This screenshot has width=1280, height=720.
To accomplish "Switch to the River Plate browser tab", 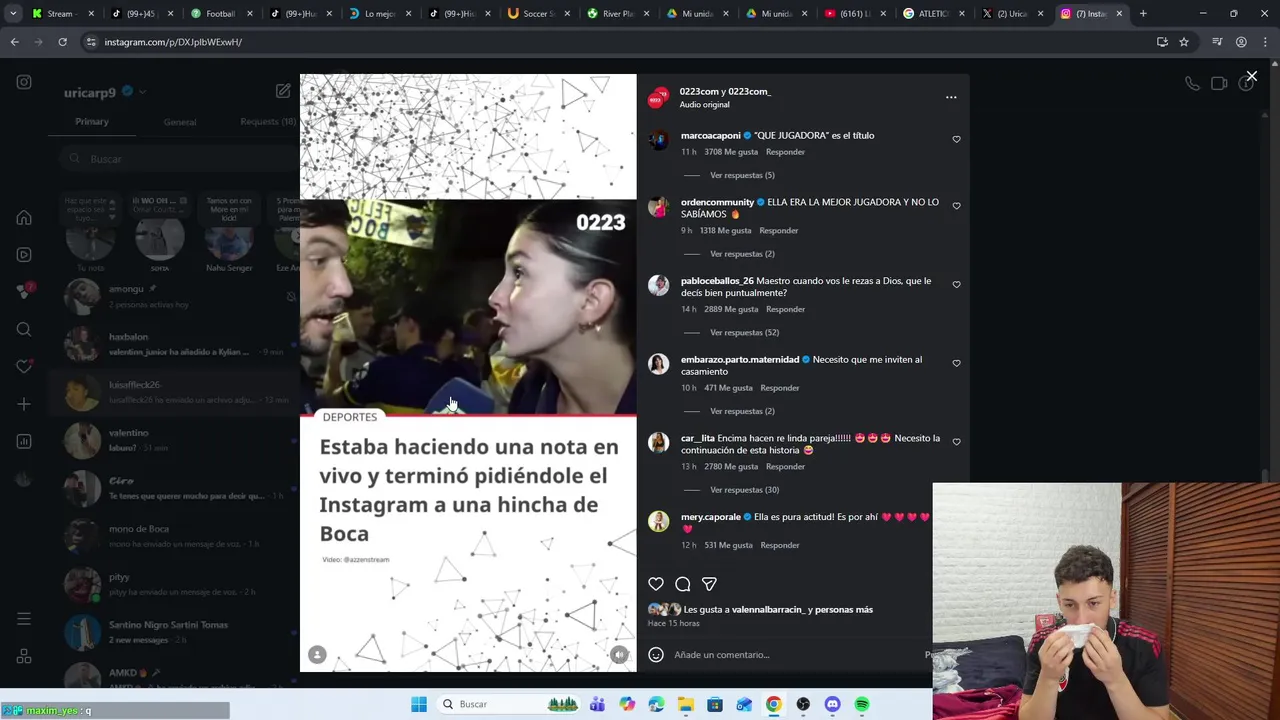I will point(616,14).
